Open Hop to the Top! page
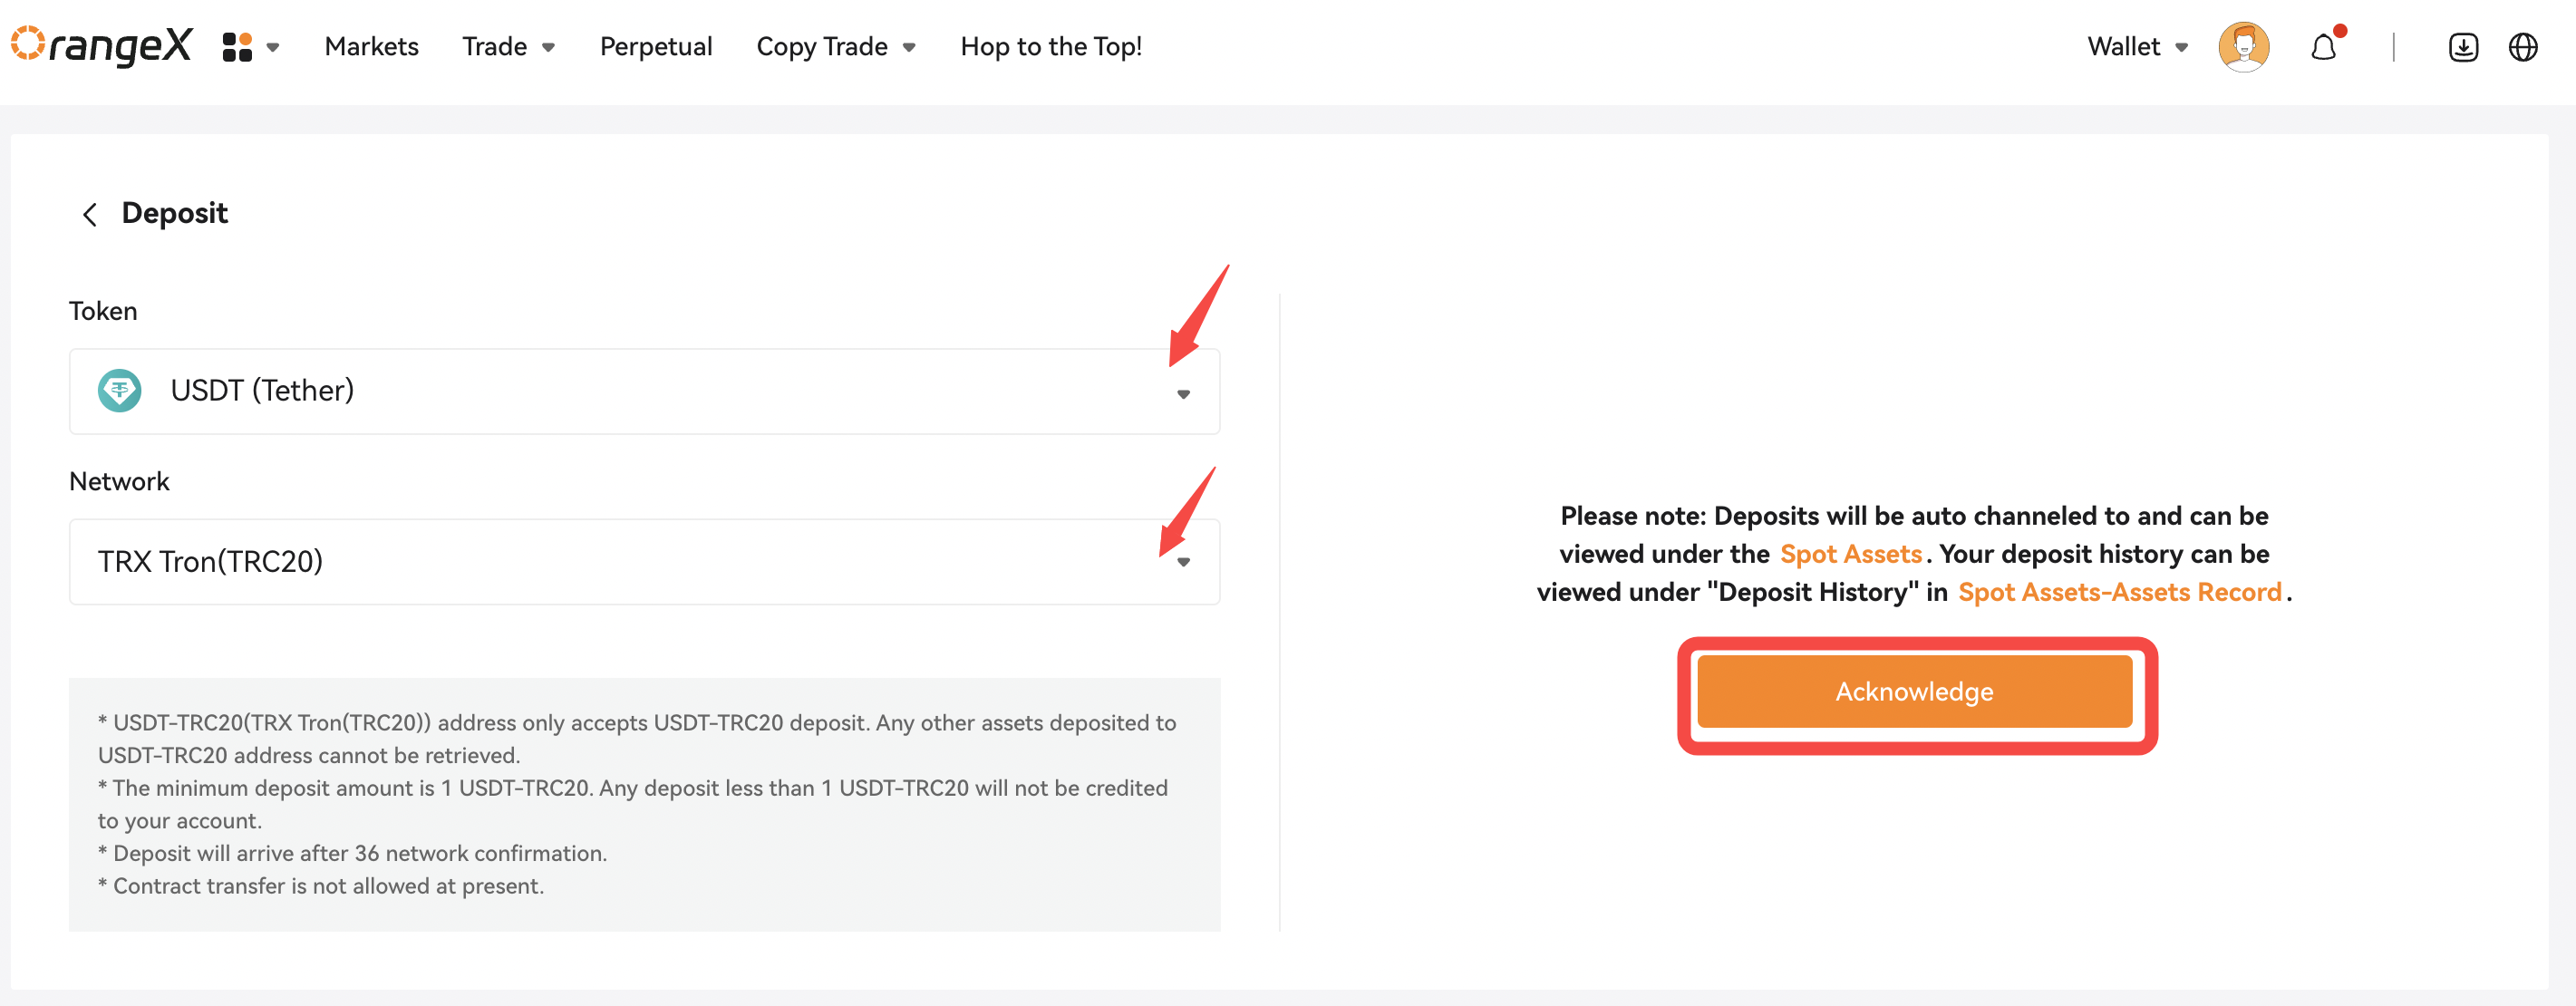Viewport: 2576px width, 1006px height. point(1051,47)
